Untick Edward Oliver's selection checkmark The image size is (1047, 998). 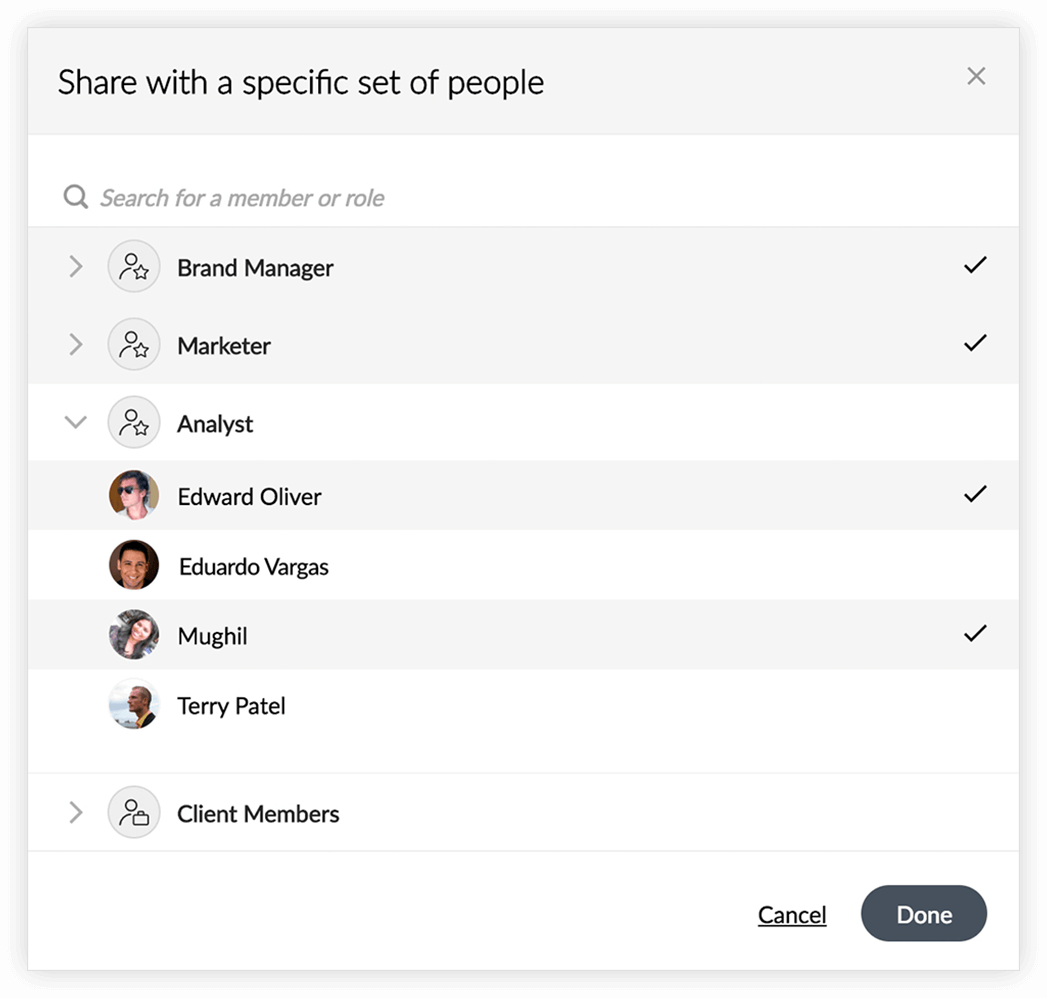pos(975,494)
